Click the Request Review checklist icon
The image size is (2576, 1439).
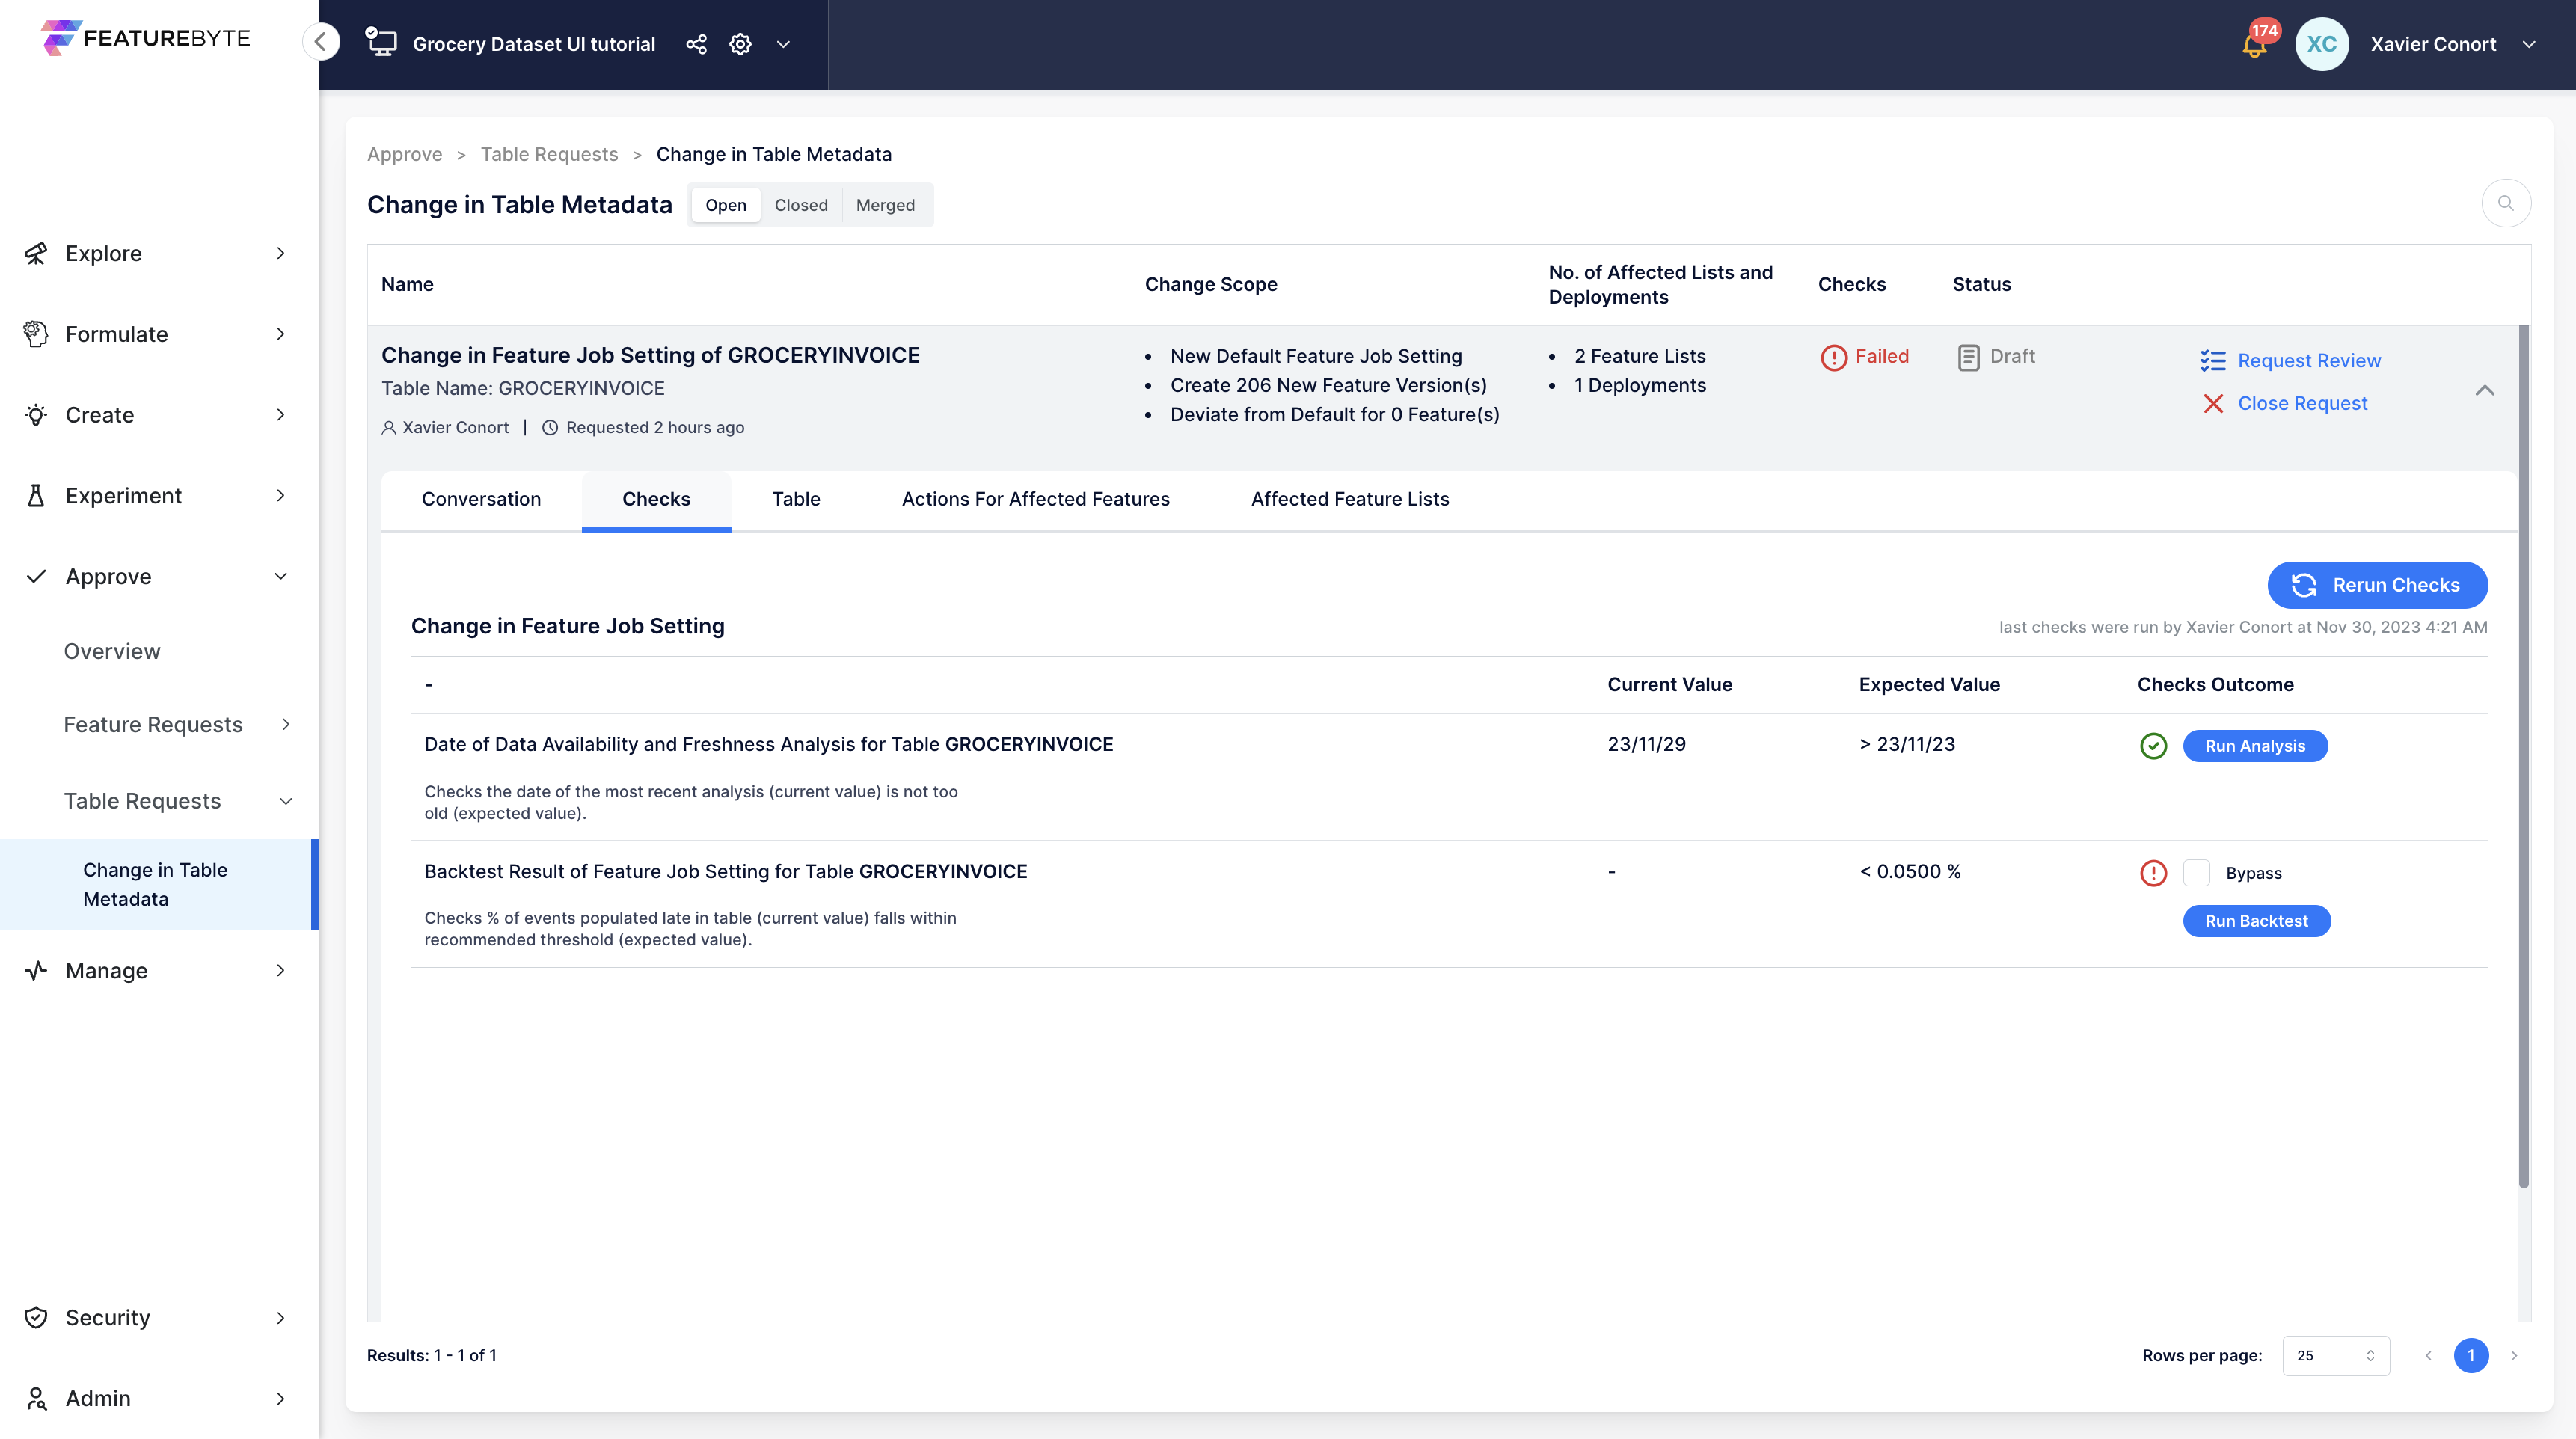coord(2212,361)
